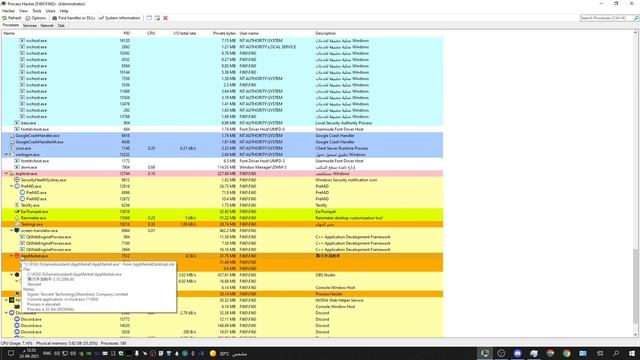Screen dimensions: 640x360
Task: Open the taskbar search icon
Action: tap(616, 353)
